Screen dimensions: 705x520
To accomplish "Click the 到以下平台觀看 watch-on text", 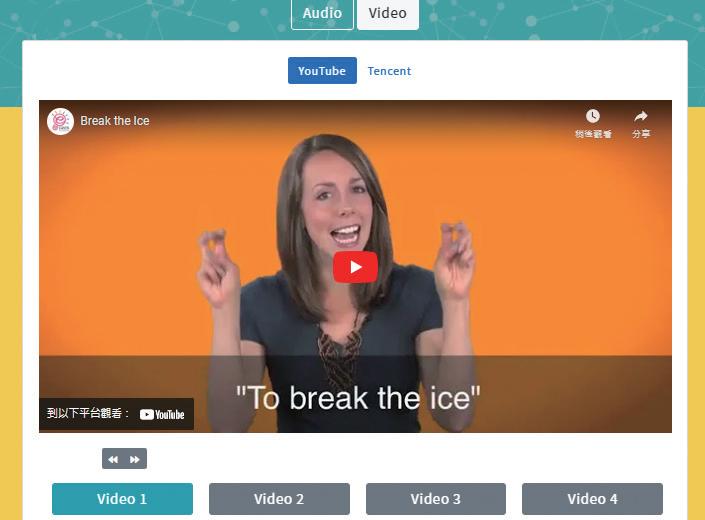I will [x=88, y=413].
